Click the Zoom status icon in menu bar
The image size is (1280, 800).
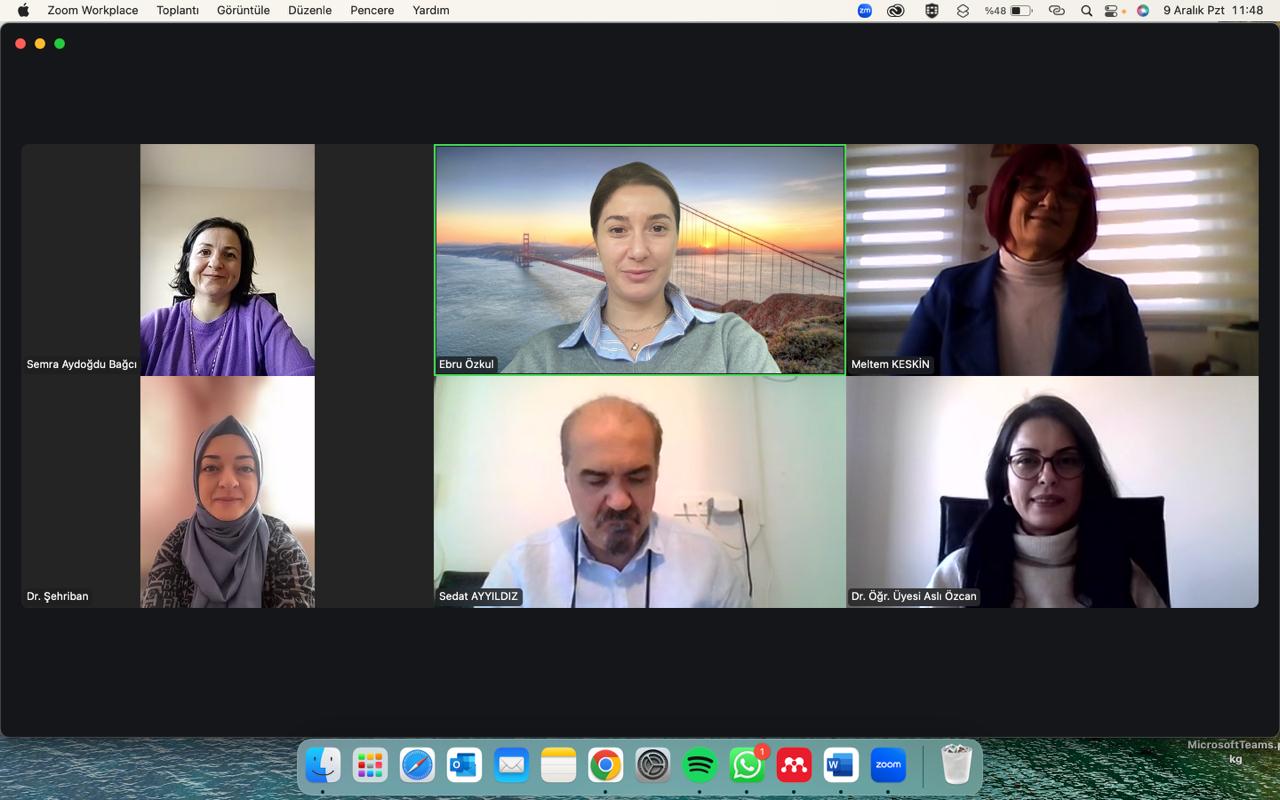865,11
